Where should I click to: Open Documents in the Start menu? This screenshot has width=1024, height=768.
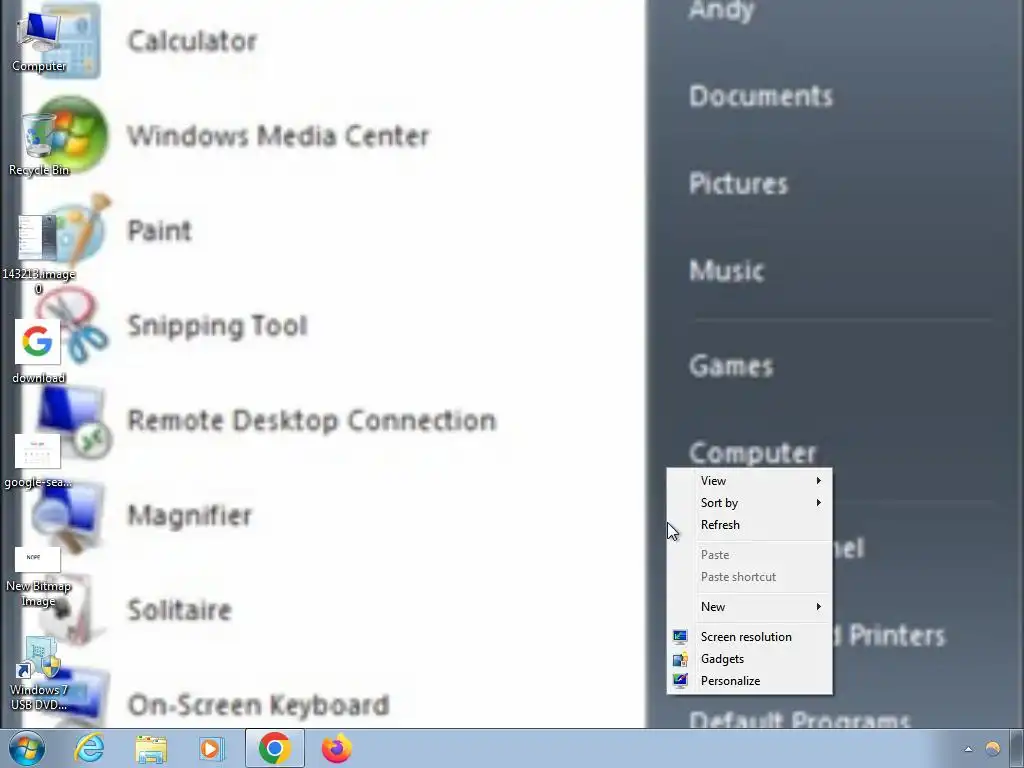[x=761, y=96]
